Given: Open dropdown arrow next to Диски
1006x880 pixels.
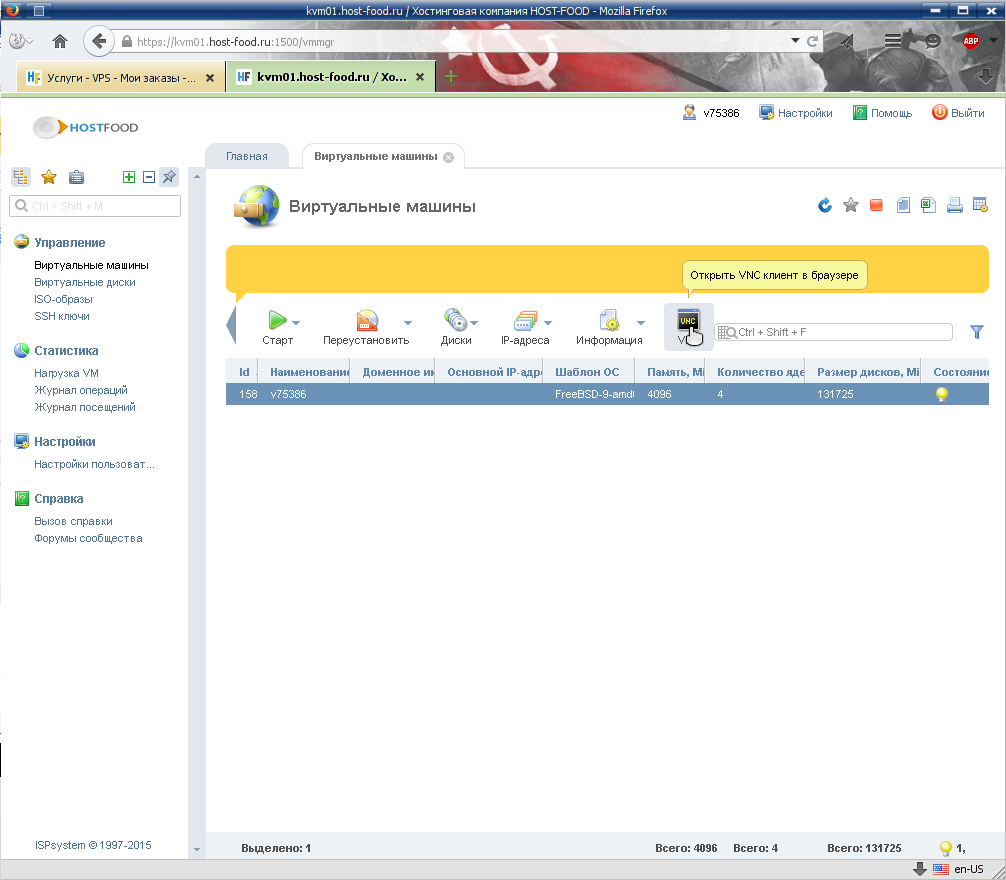Looking at the screenshot, I should (474, 323).
